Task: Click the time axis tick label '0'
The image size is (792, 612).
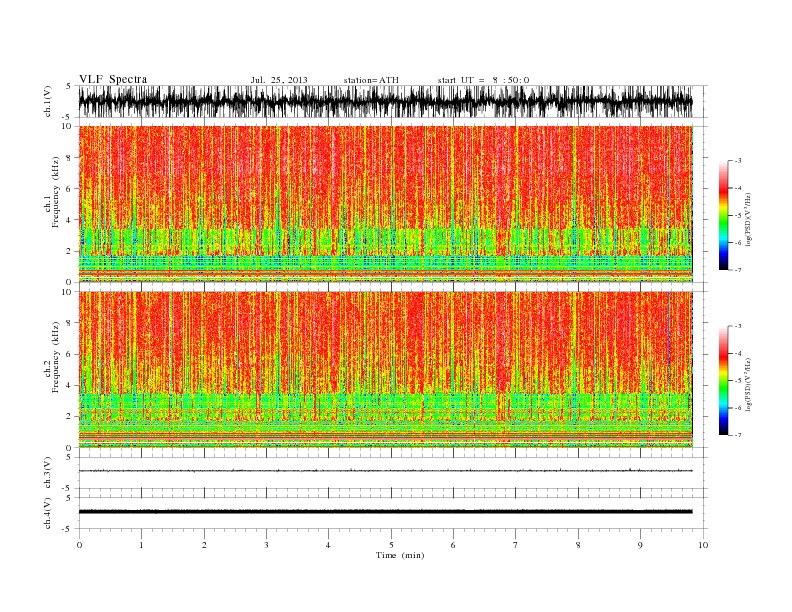Action: [79, 545]
